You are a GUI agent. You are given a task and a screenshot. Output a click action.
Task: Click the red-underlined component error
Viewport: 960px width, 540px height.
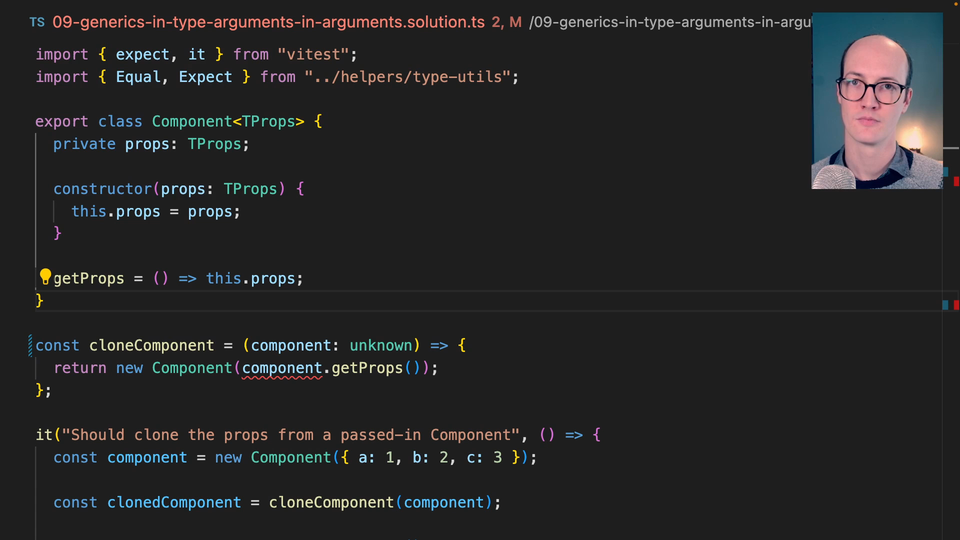[x=282, y=368]
